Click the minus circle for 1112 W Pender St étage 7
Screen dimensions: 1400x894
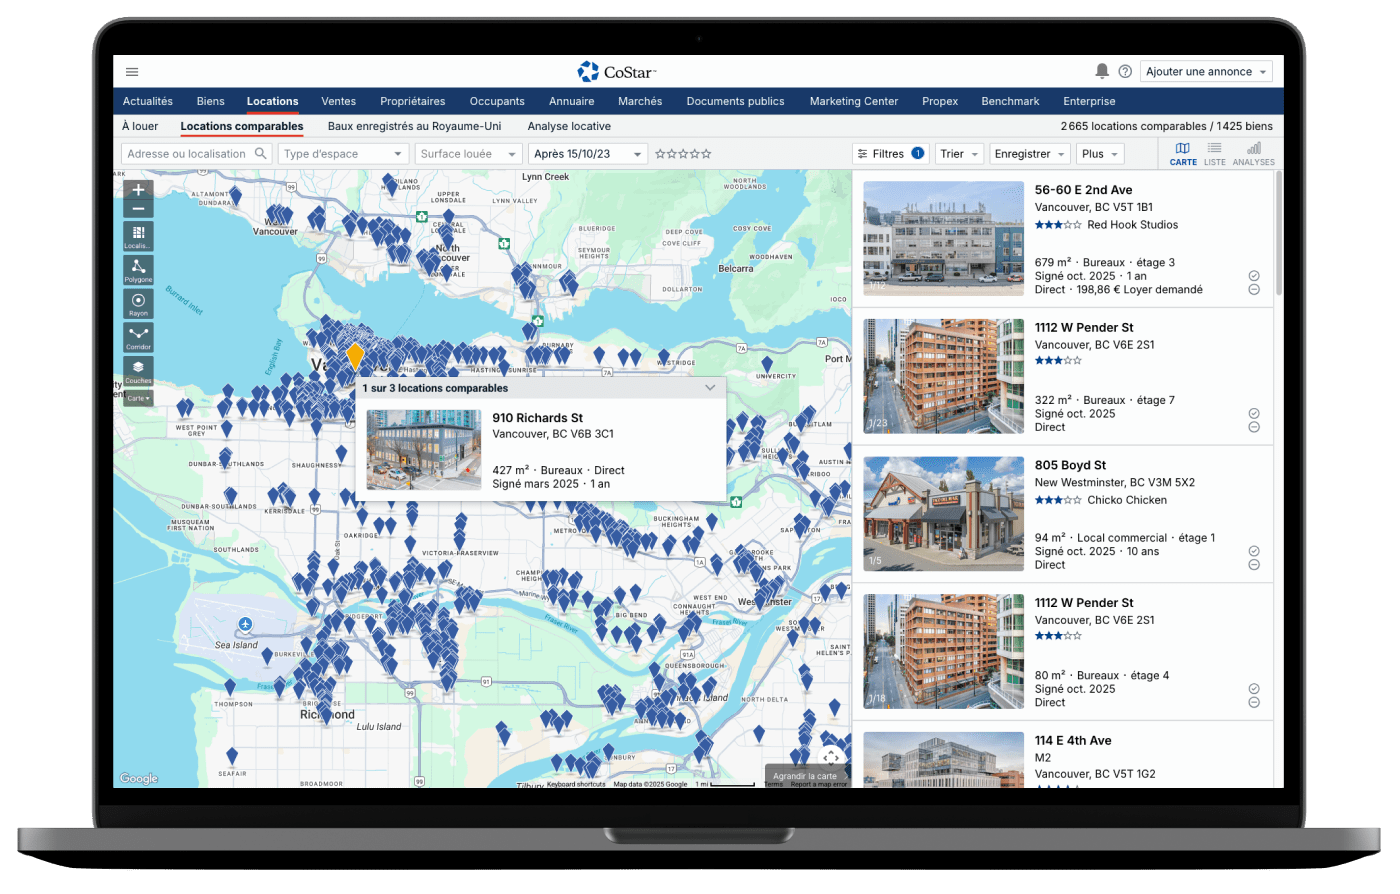(x=1254, y=427)
